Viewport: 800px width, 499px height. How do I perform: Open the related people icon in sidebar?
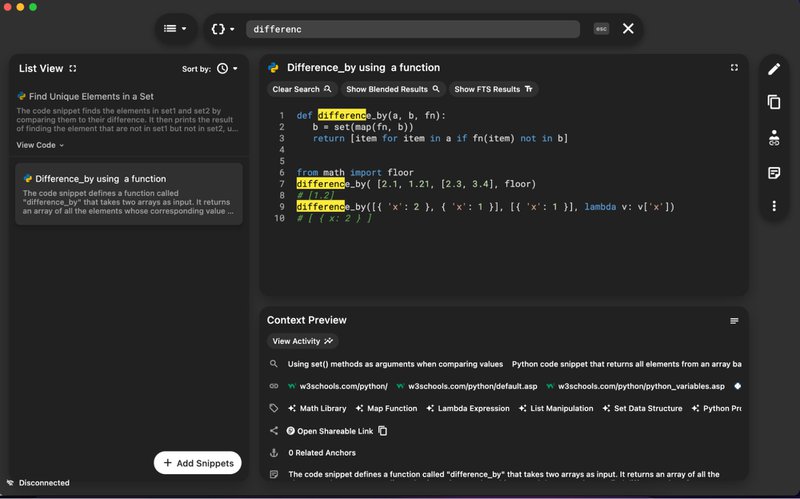tap(773, 138)
